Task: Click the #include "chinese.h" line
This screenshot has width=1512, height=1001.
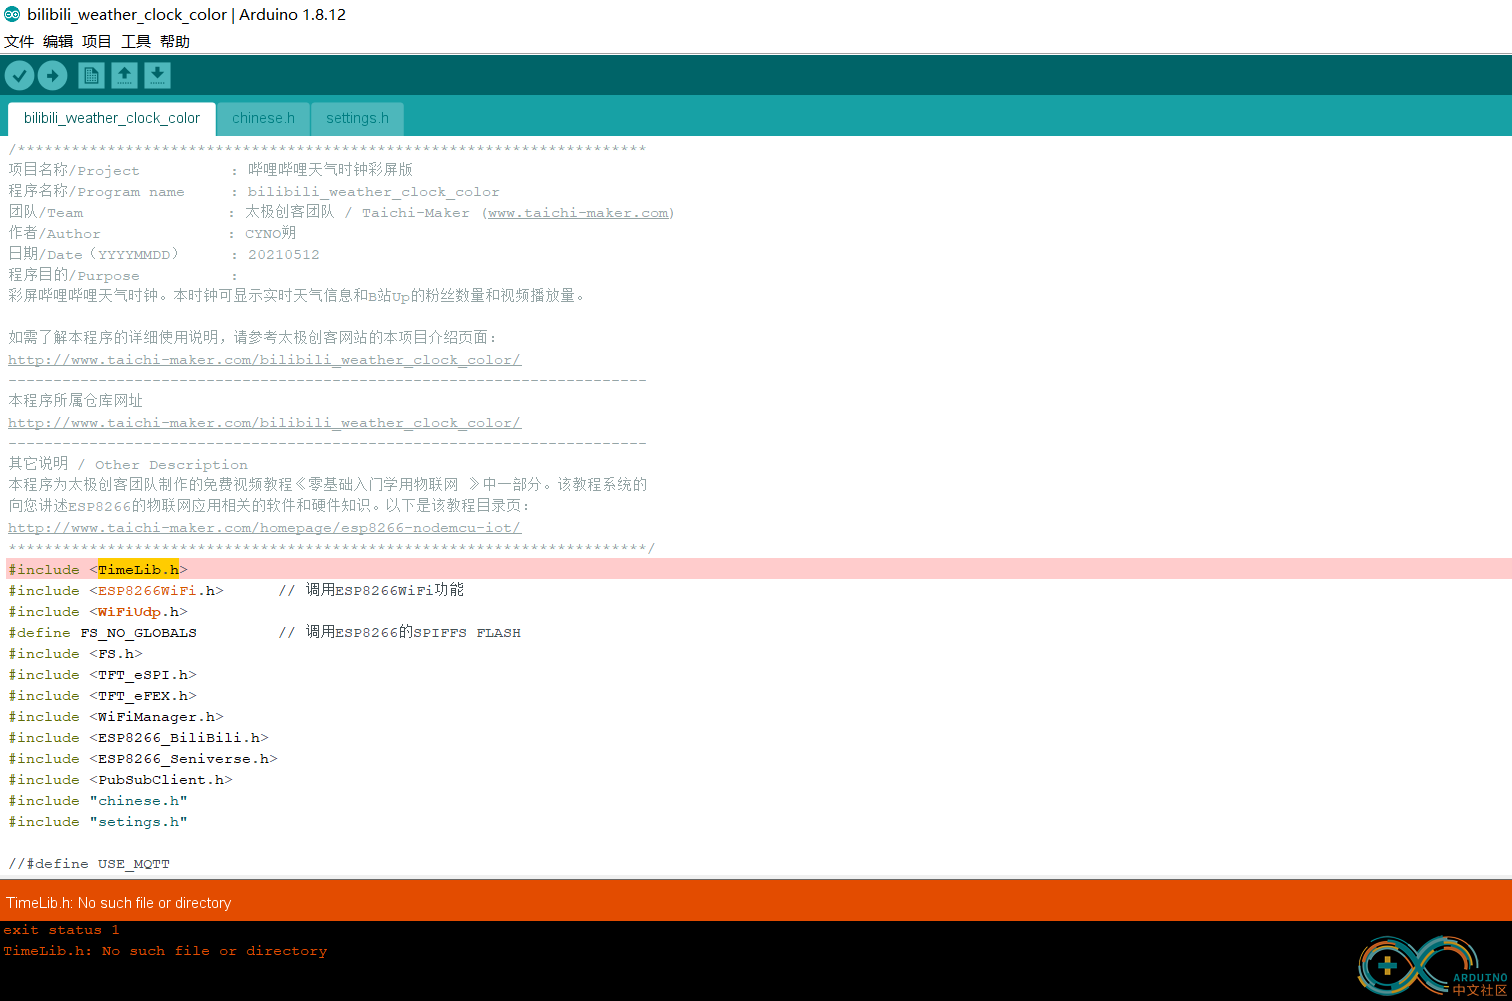Action: 98,801
